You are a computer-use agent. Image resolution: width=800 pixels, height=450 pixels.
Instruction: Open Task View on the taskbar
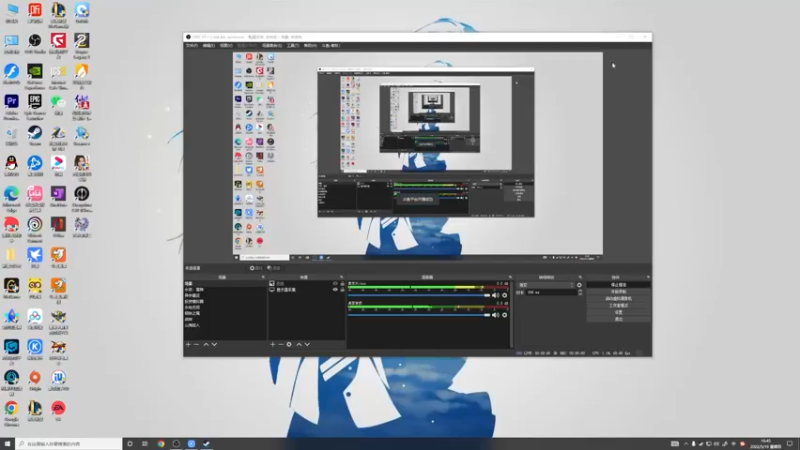(x=145, y=444)
